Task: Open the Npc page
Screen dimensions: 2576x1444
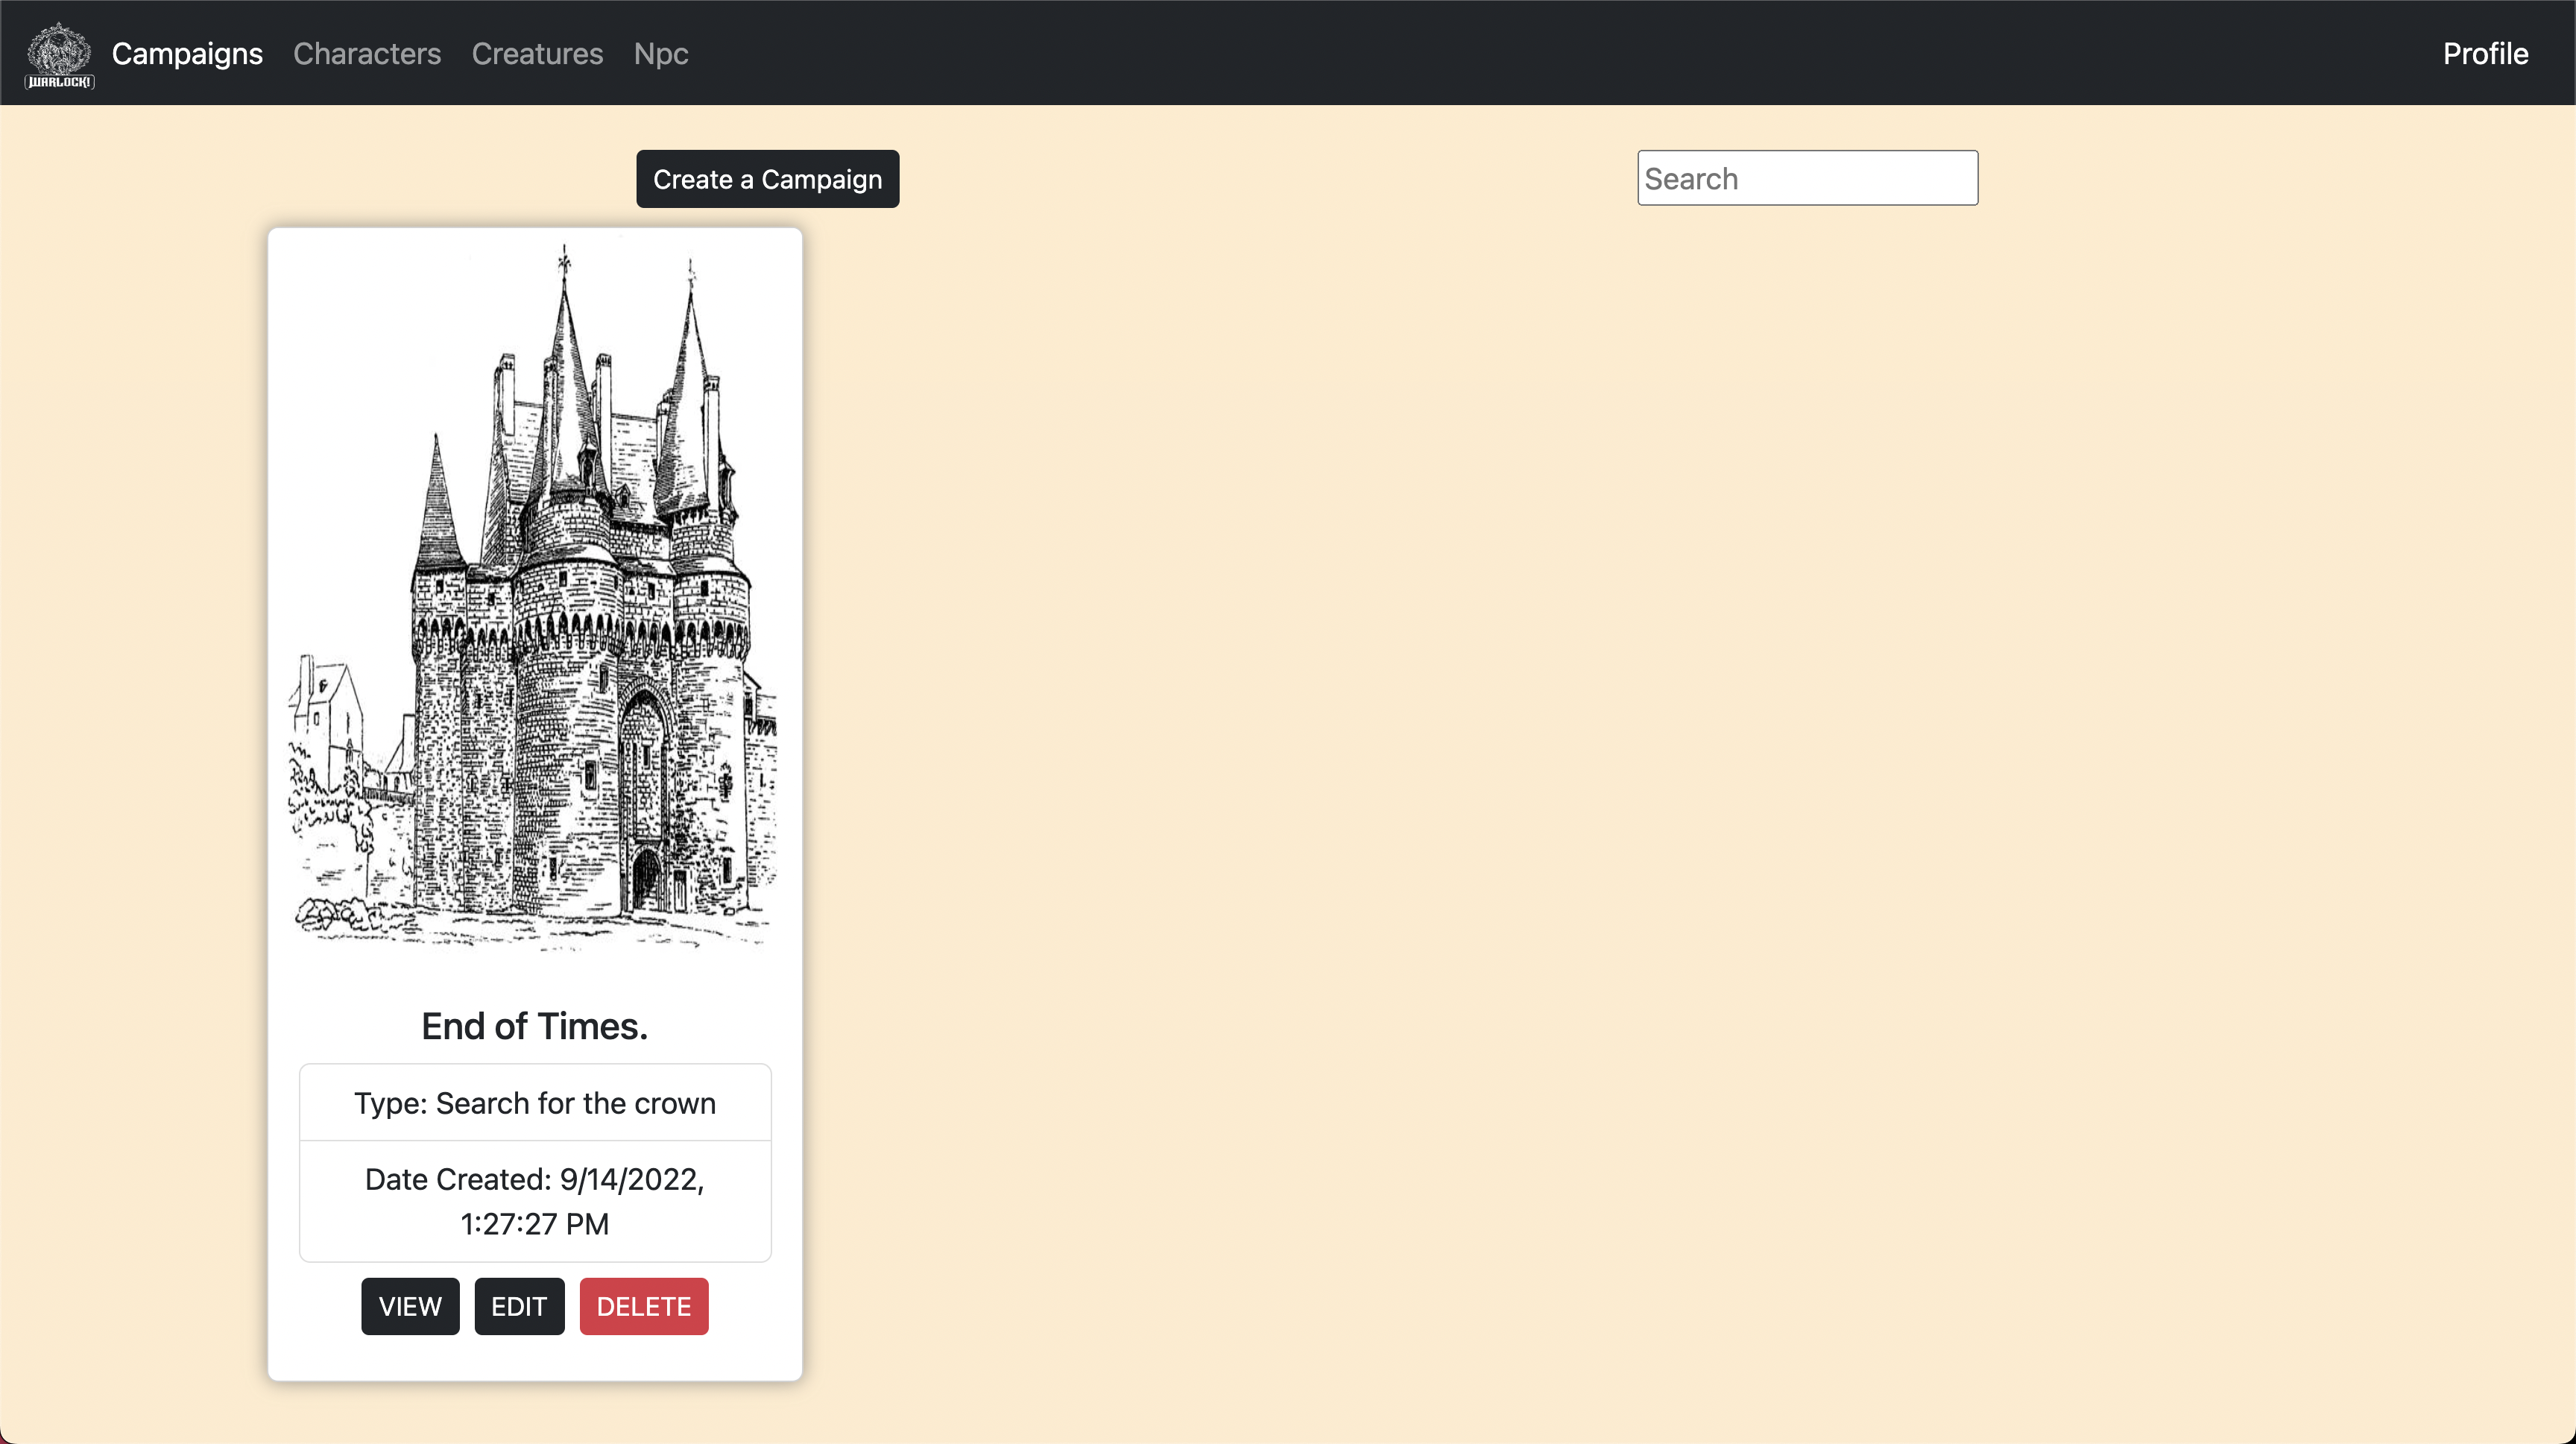Action: (x=660, y=53)
